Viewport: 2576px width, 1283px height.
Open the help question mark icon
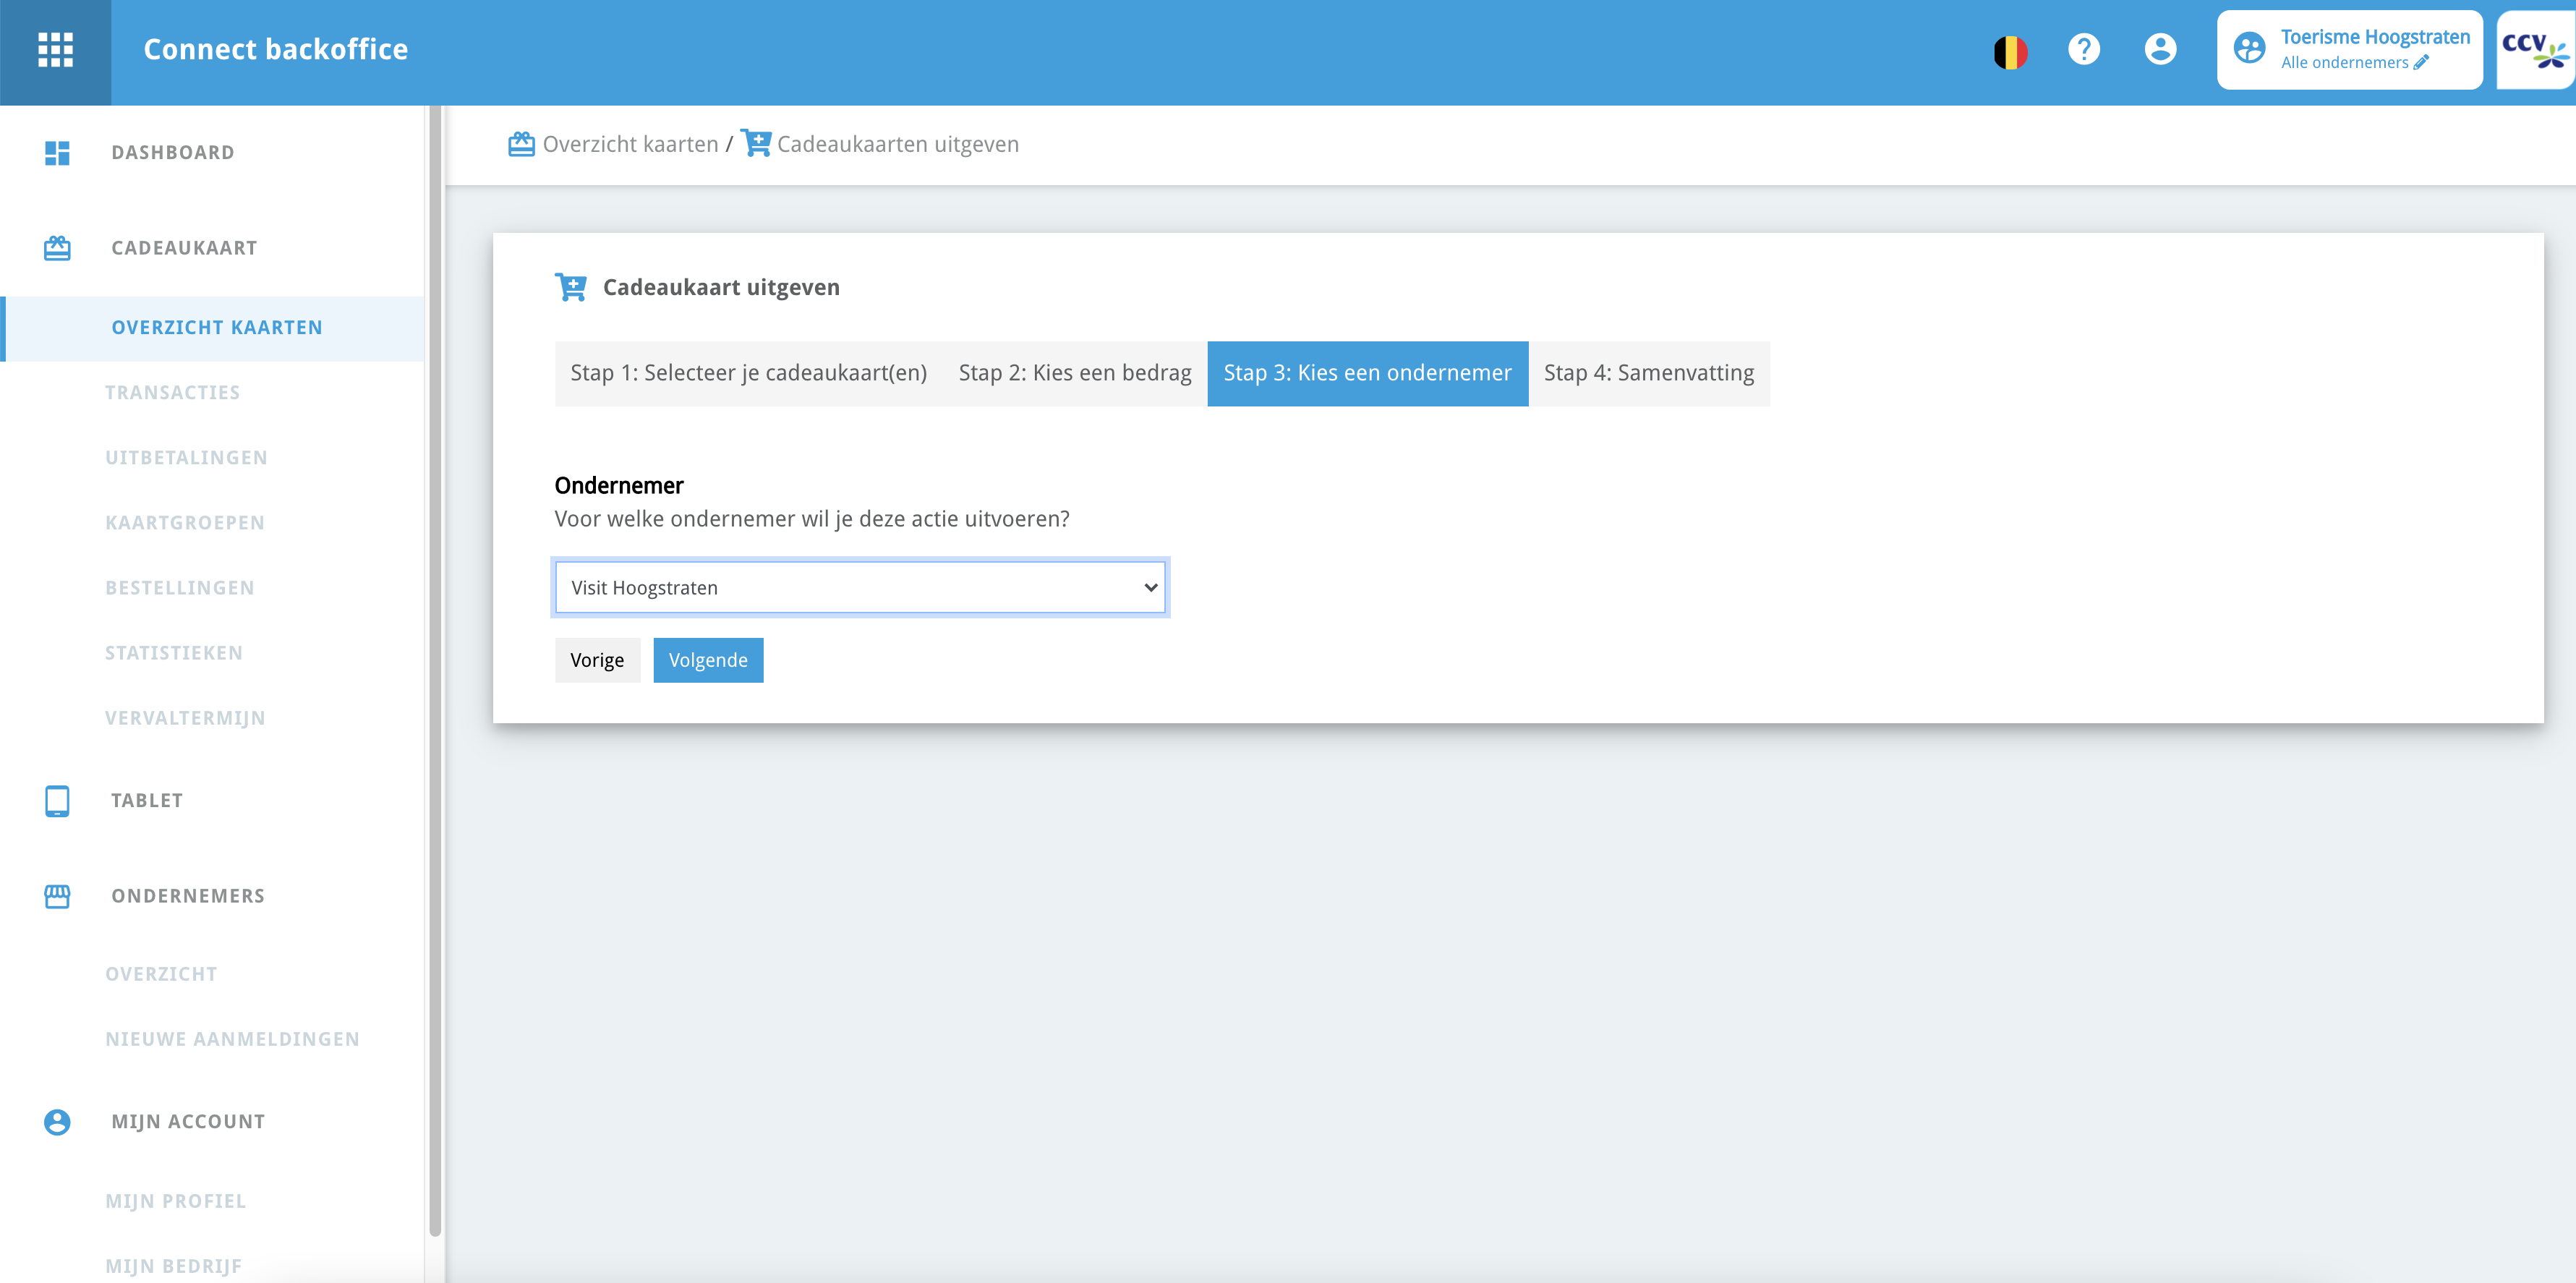(x=2084, y=49)
